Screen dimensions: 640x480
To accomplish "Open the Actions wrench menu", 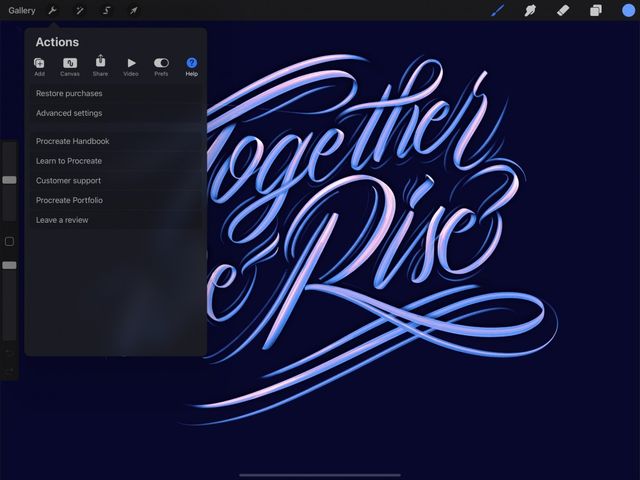I will click(53, 10).
